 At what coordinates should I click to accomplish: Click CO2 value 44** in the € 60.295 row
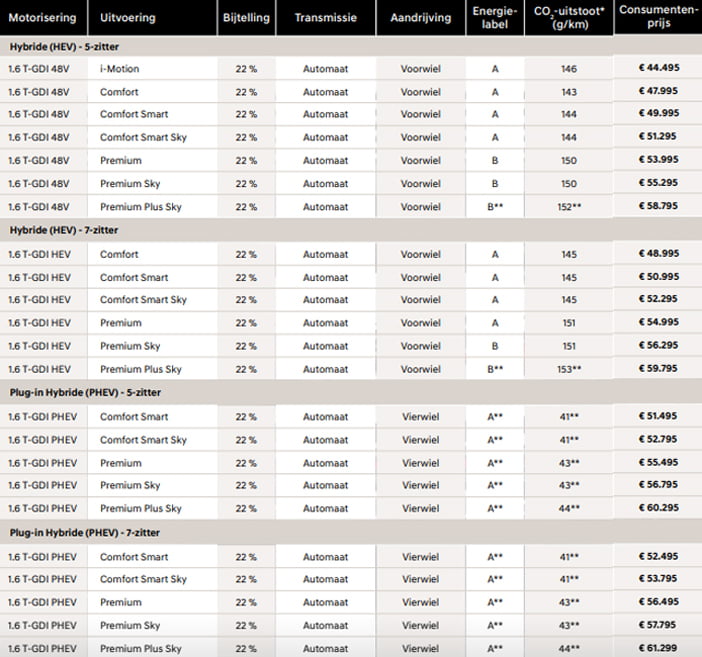point(569,509)
